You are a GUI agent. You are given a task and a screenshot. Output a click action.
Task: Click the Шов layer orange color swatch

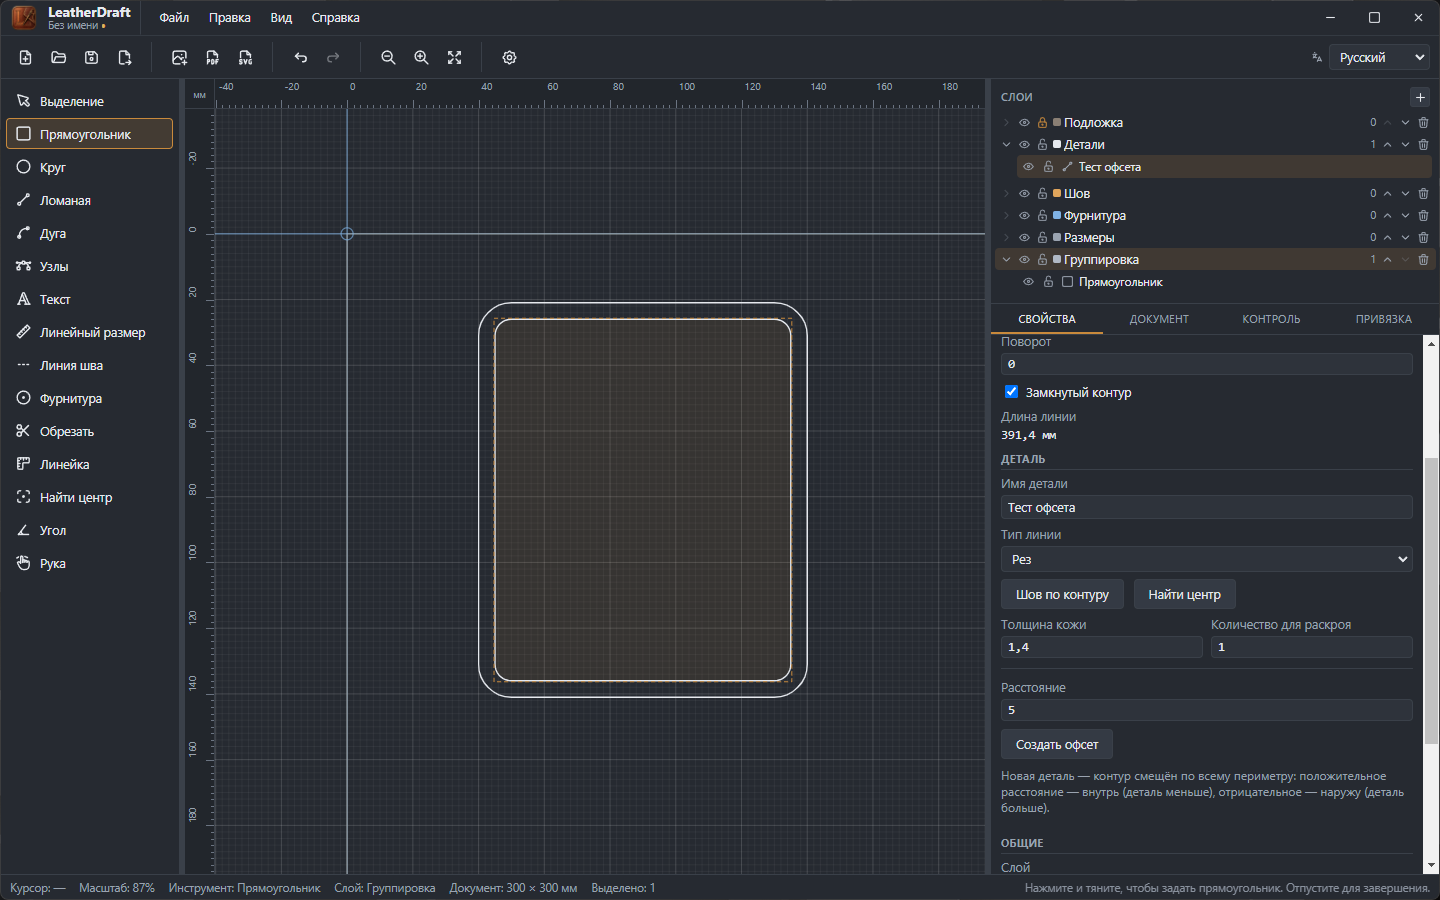point(1057,194)
